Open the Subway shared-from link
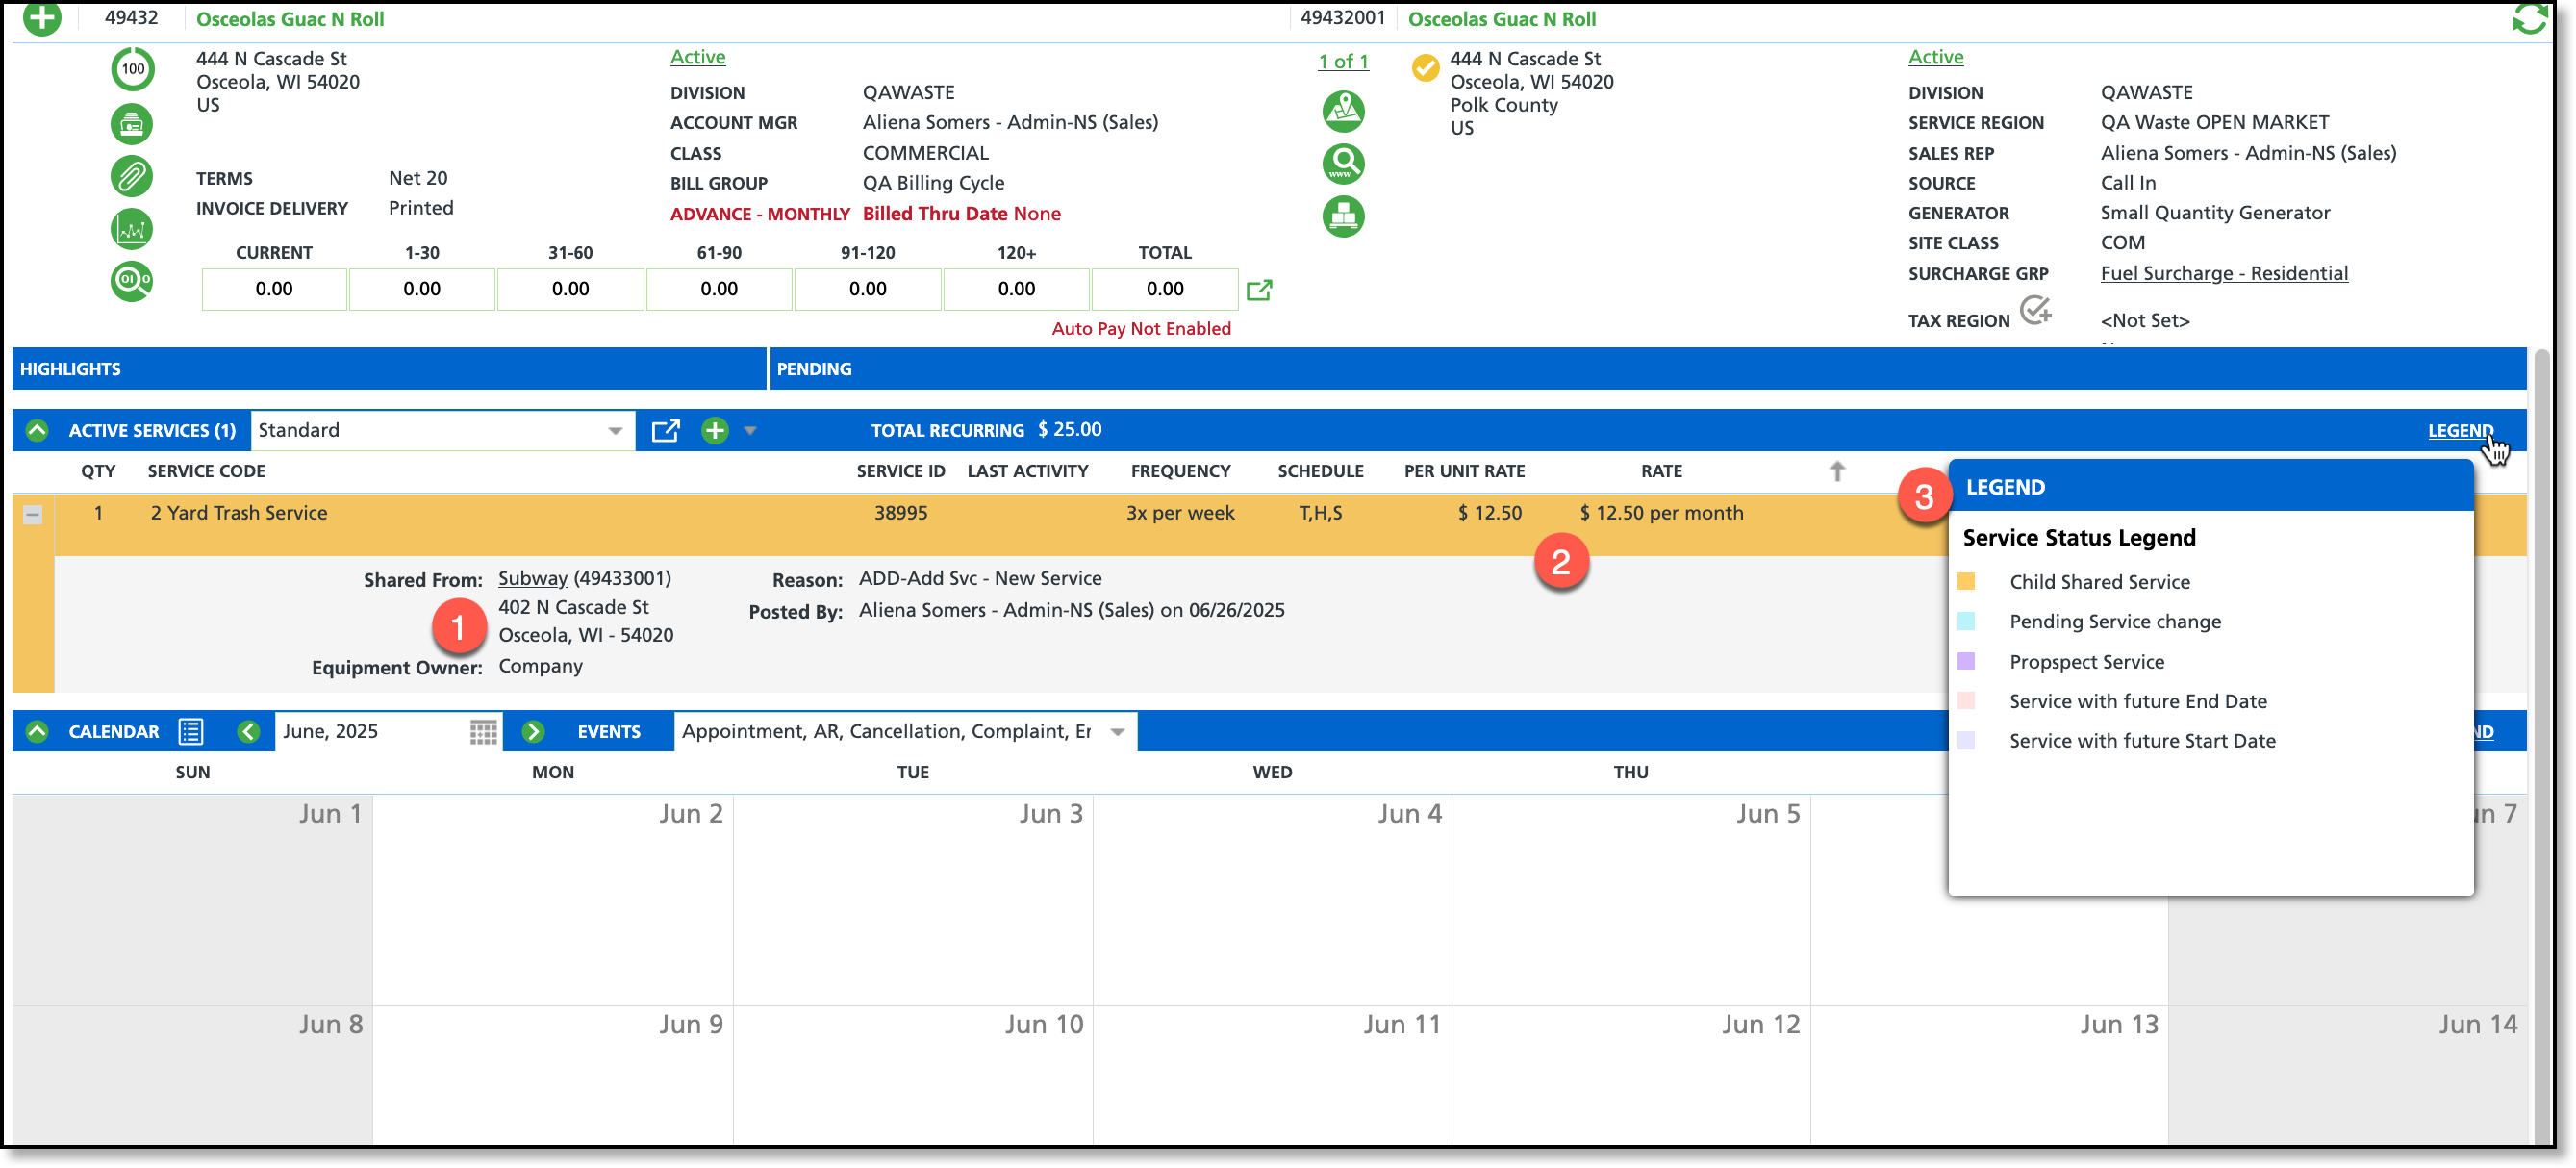The width and height of the screenshot is (2576, 1168). [532, 579]
